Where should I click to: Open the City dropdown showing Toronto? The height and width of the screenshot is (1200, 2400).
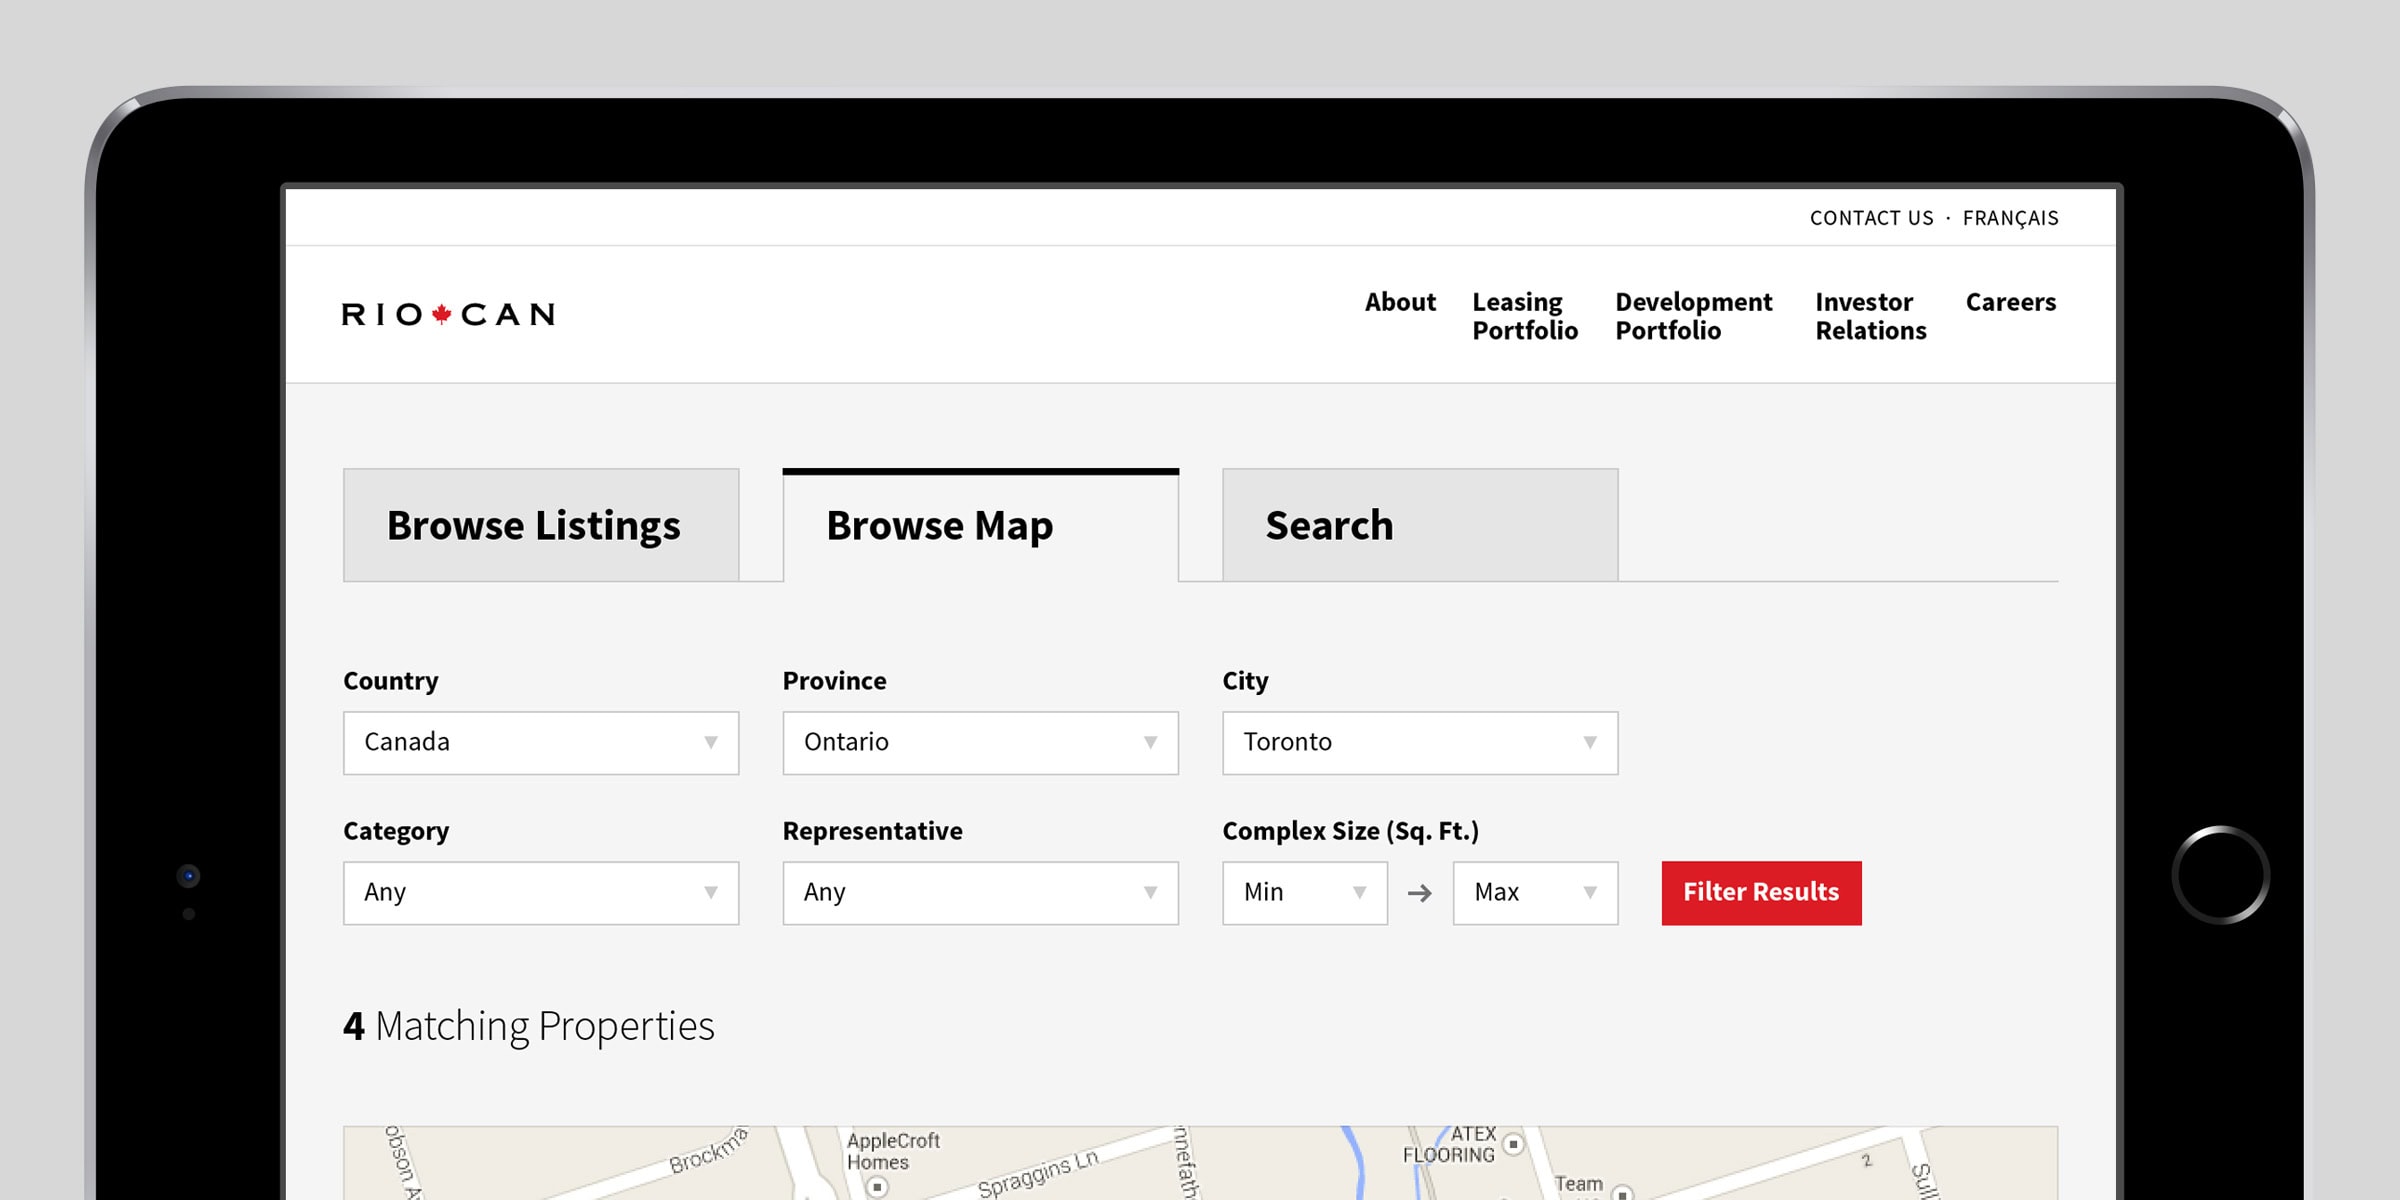(x=1419, y=743)
